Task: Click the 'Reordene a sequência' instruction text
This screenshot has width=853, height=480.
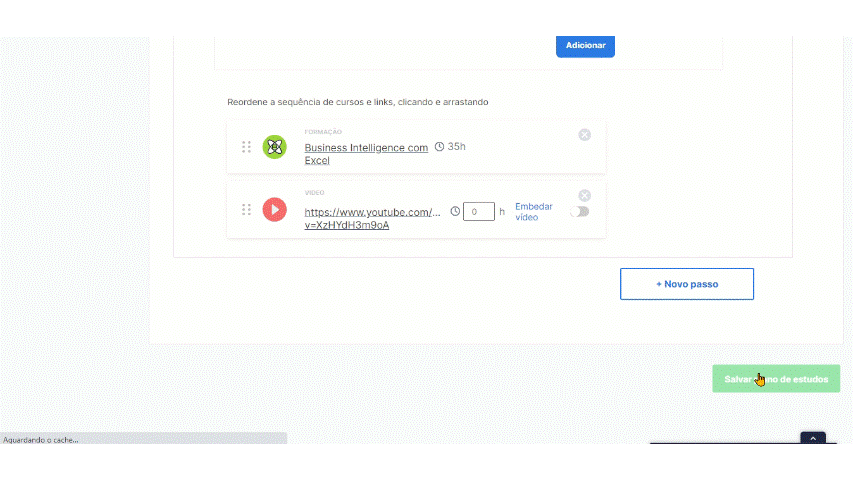Action: (358, 102)
